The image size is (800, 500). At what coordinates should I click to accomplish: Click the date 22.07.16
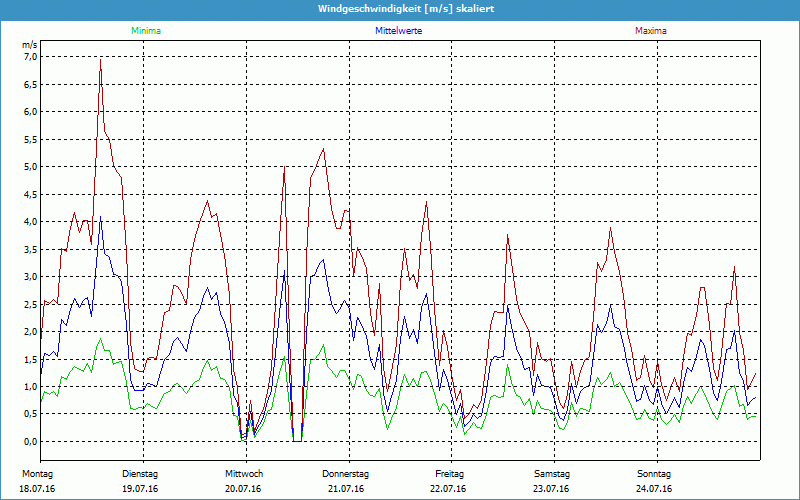pyautogui.click(x=448, y=489)
